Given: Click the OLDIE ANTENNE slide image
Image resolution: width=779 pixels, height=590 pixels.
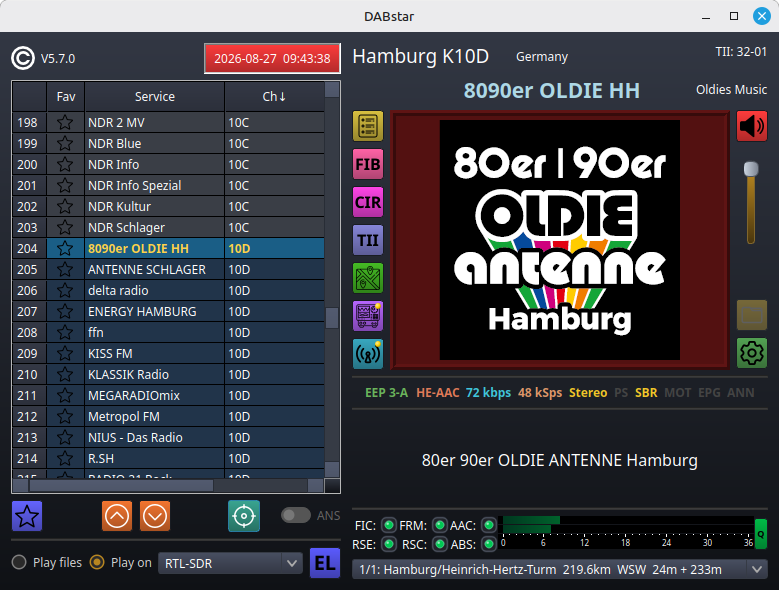Looking at the screenshot, I should [x=559, y=240].
